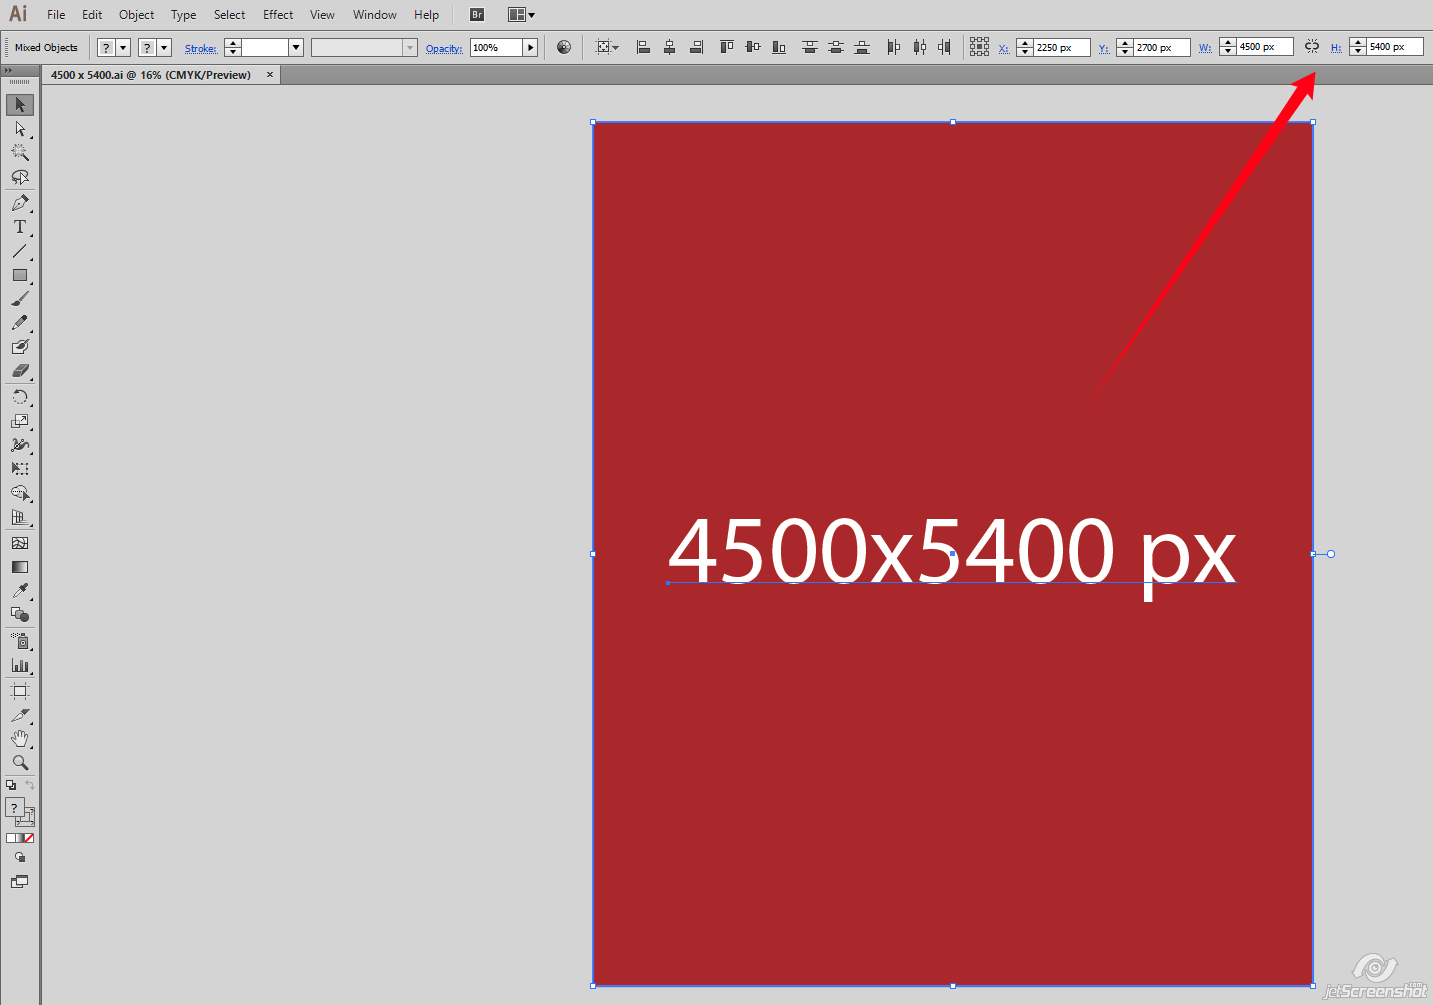Image resolution: width=1433 pixels, height=1005 pixels.
Task: Select the Pencil tool
Action: (x=20, y=323)
